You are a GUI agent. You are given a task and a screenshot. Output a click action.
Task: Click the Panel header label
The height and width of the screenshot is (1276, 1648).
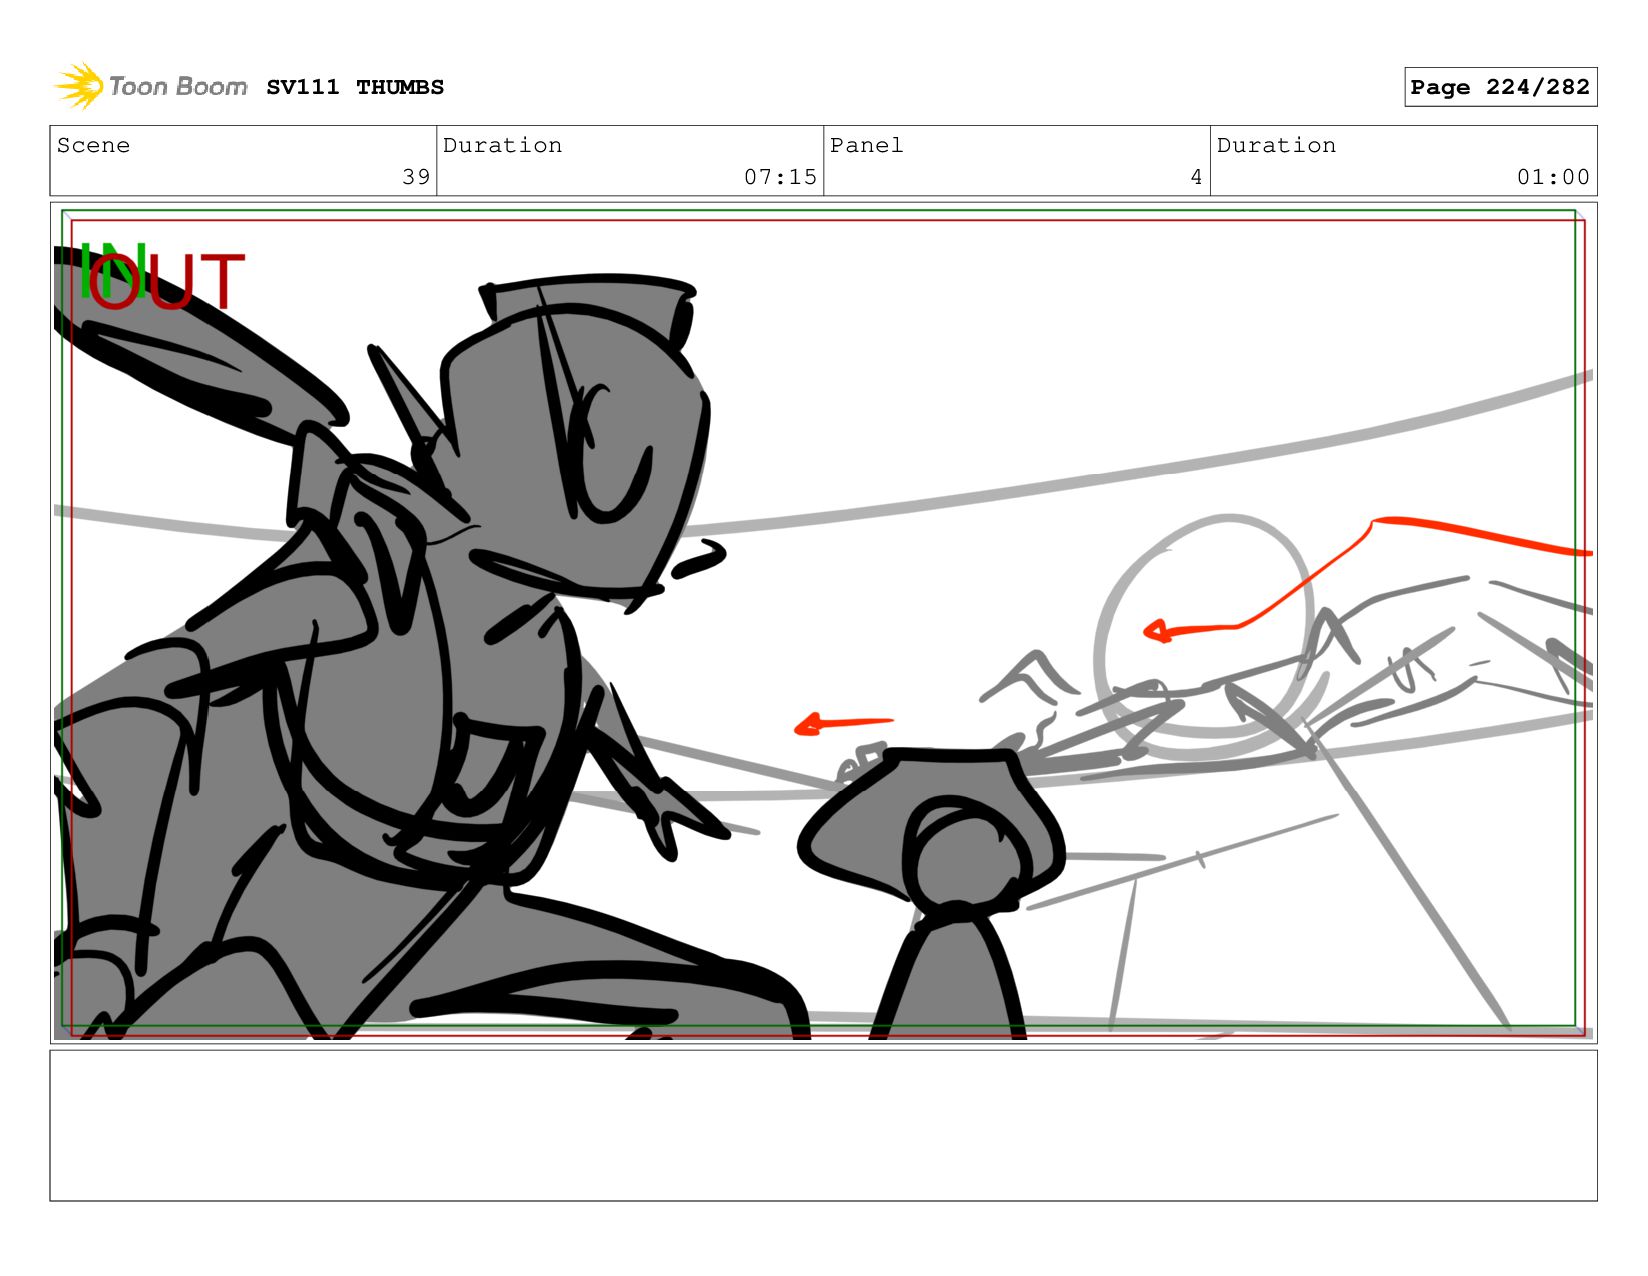point(866,145)
